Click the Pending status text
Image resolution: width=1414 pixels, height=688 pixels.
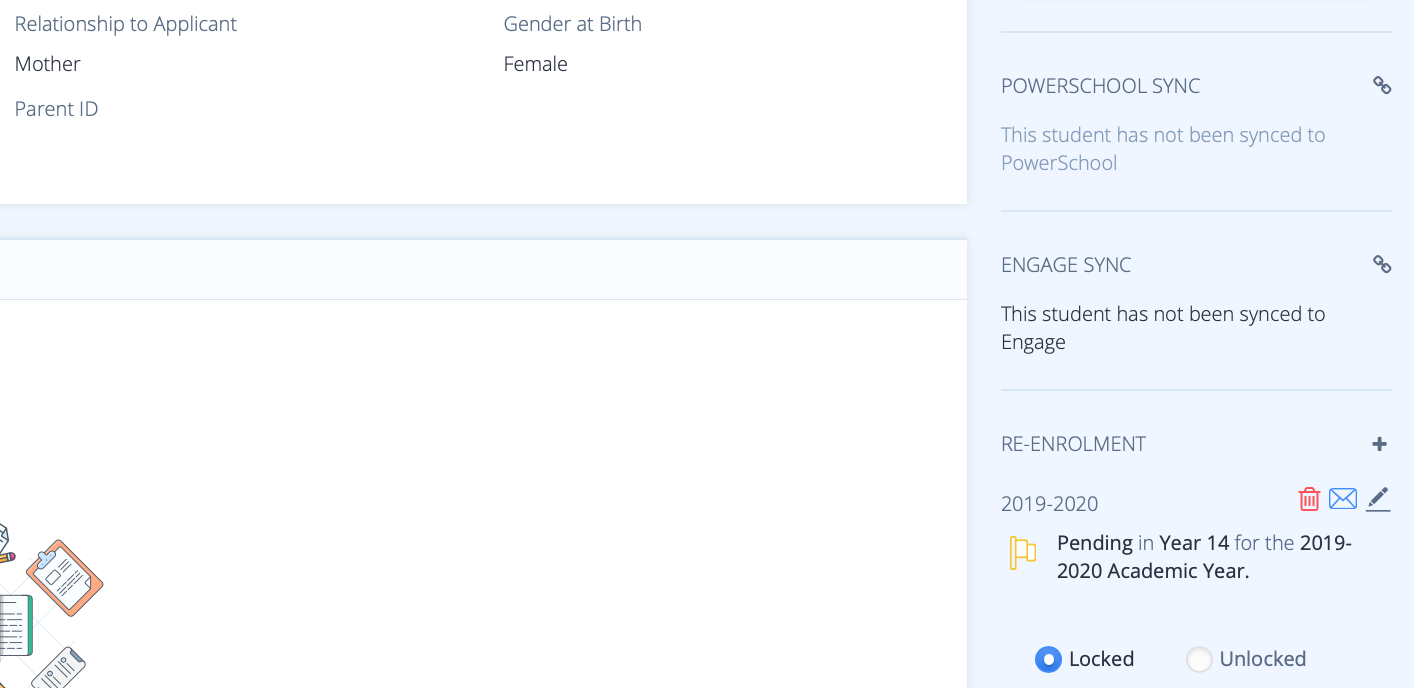(x=1095, y=544)
